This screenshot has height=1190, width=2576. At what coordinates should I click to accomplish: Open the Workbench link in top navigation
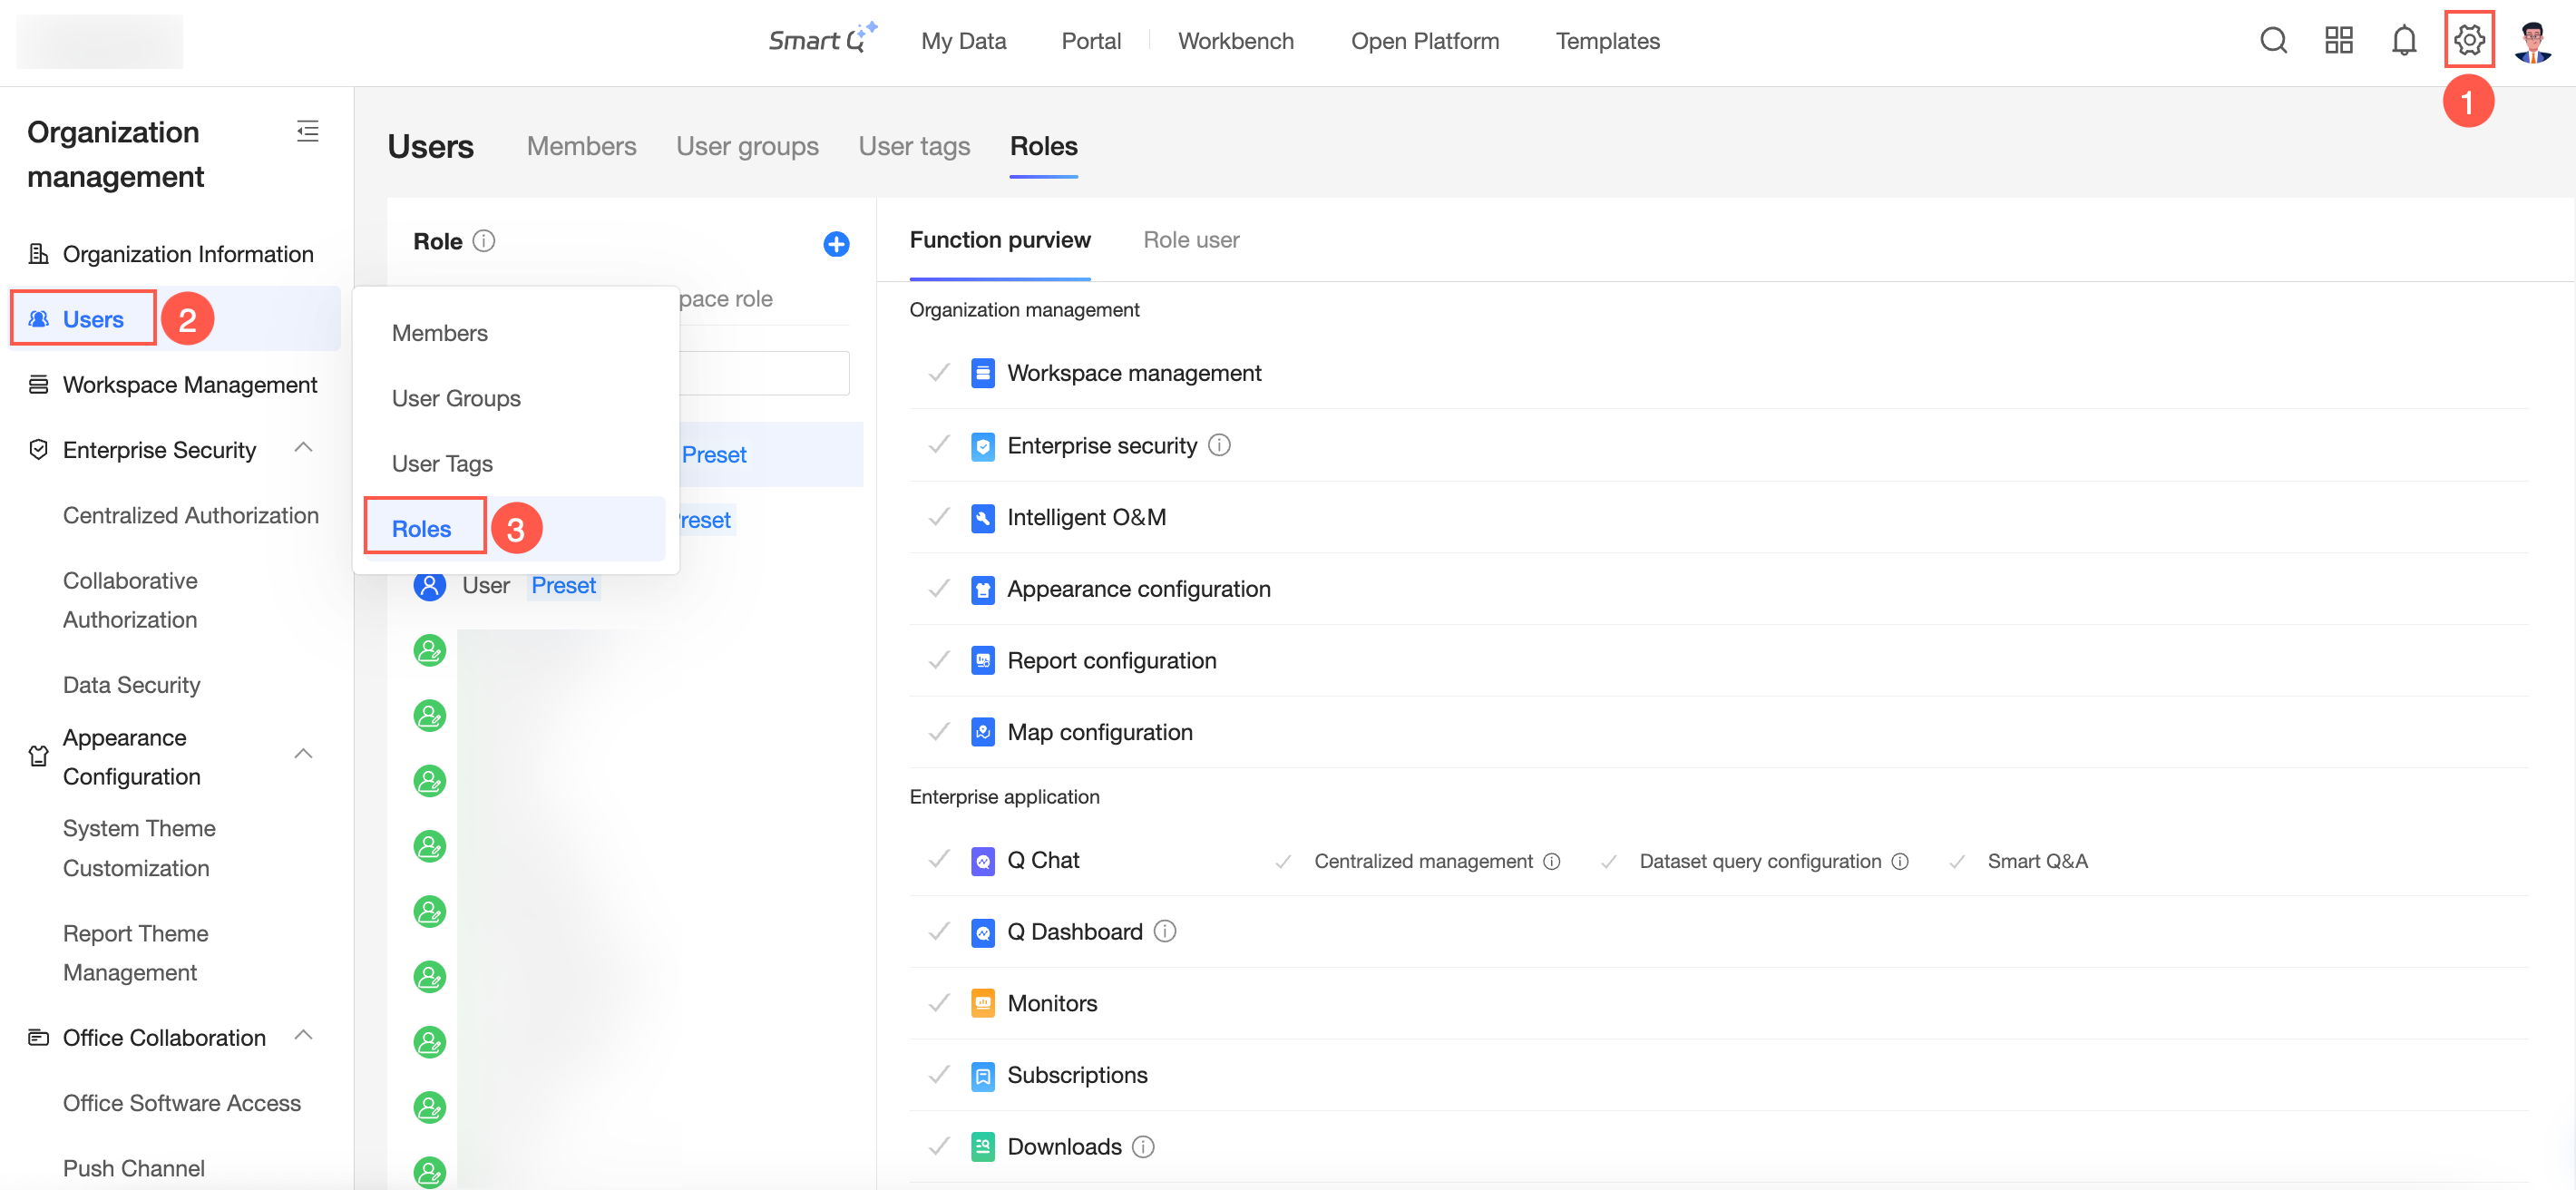[x=1235, y=41]
